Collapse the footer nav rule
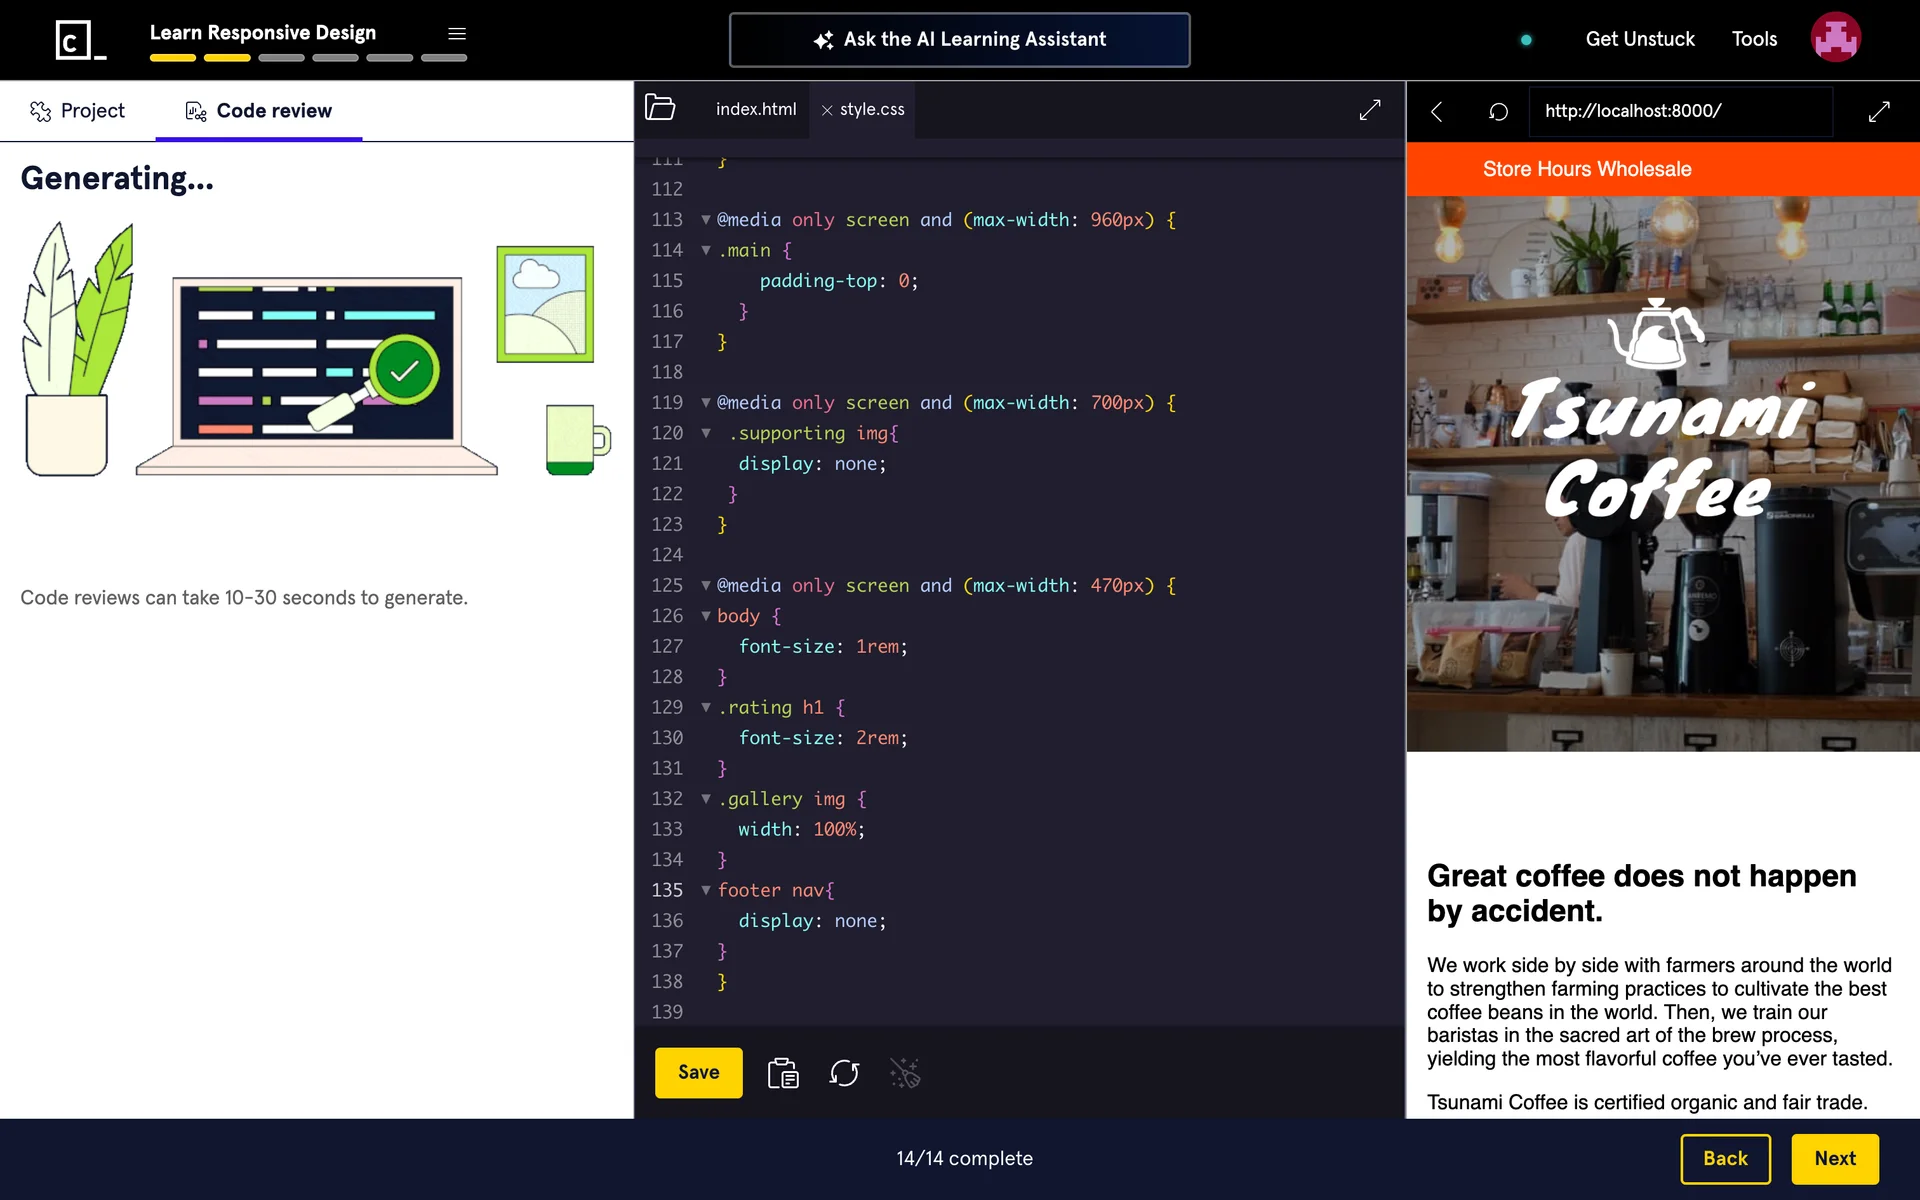 (706, 890)
